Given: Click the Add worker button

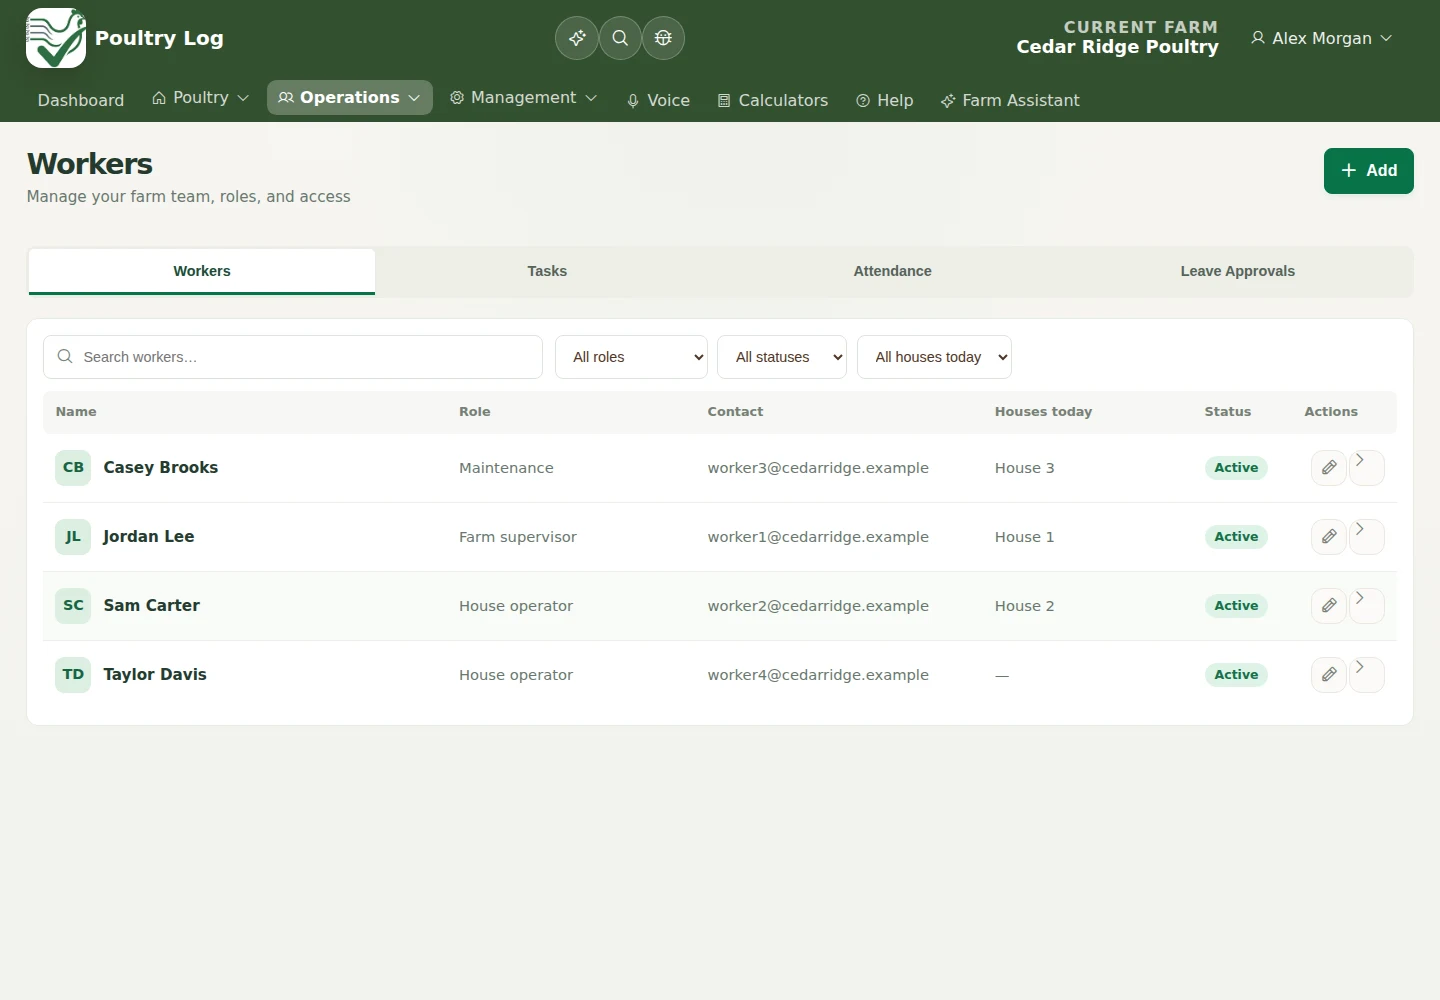Looking at the screenshot, I should click(1369, 171).
